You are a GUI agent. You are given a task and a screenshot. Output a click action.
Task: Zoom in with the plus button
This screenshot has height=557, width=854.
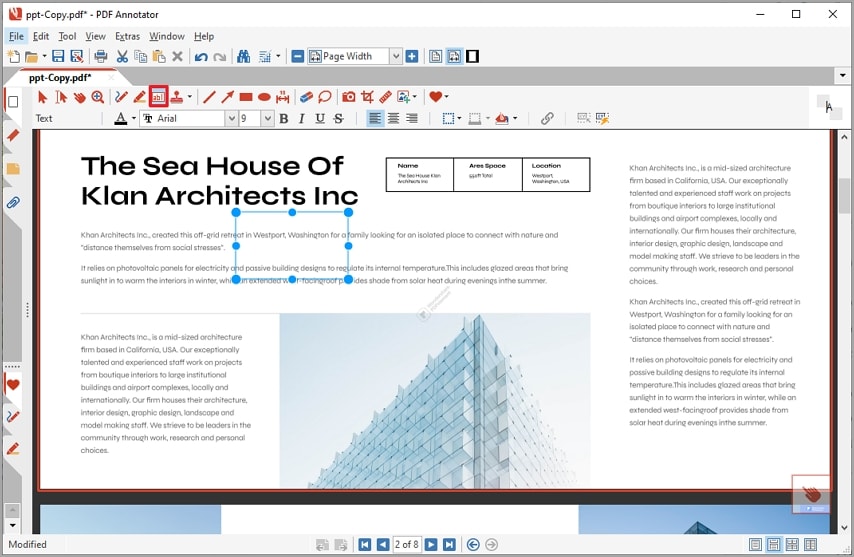412,56
